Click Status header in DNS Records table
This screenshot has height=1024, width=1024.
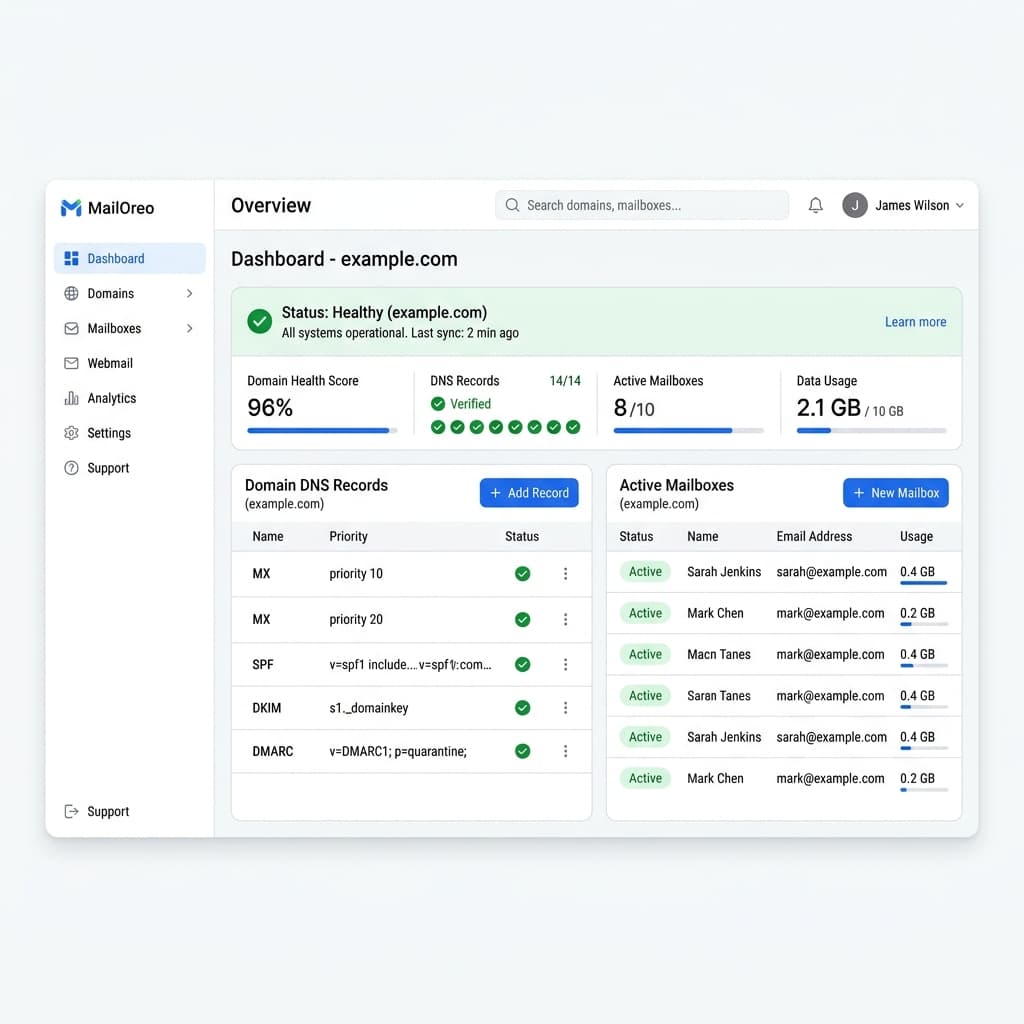click(522, 536)
